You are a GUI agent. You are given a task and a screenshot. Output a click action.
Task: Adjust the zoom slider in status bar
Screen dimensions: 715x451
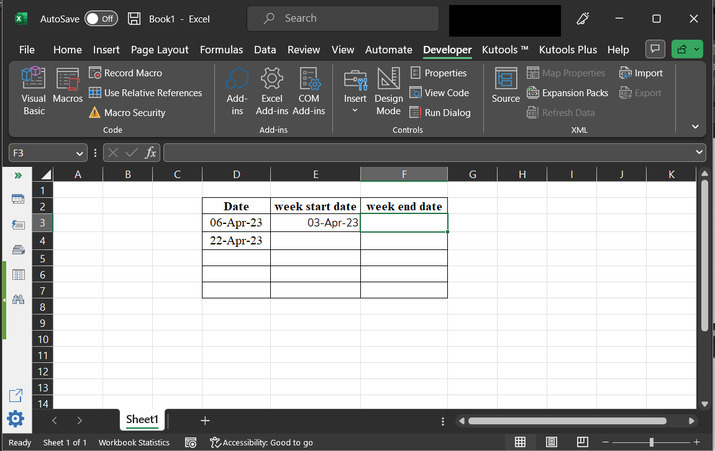pos(651,442)
